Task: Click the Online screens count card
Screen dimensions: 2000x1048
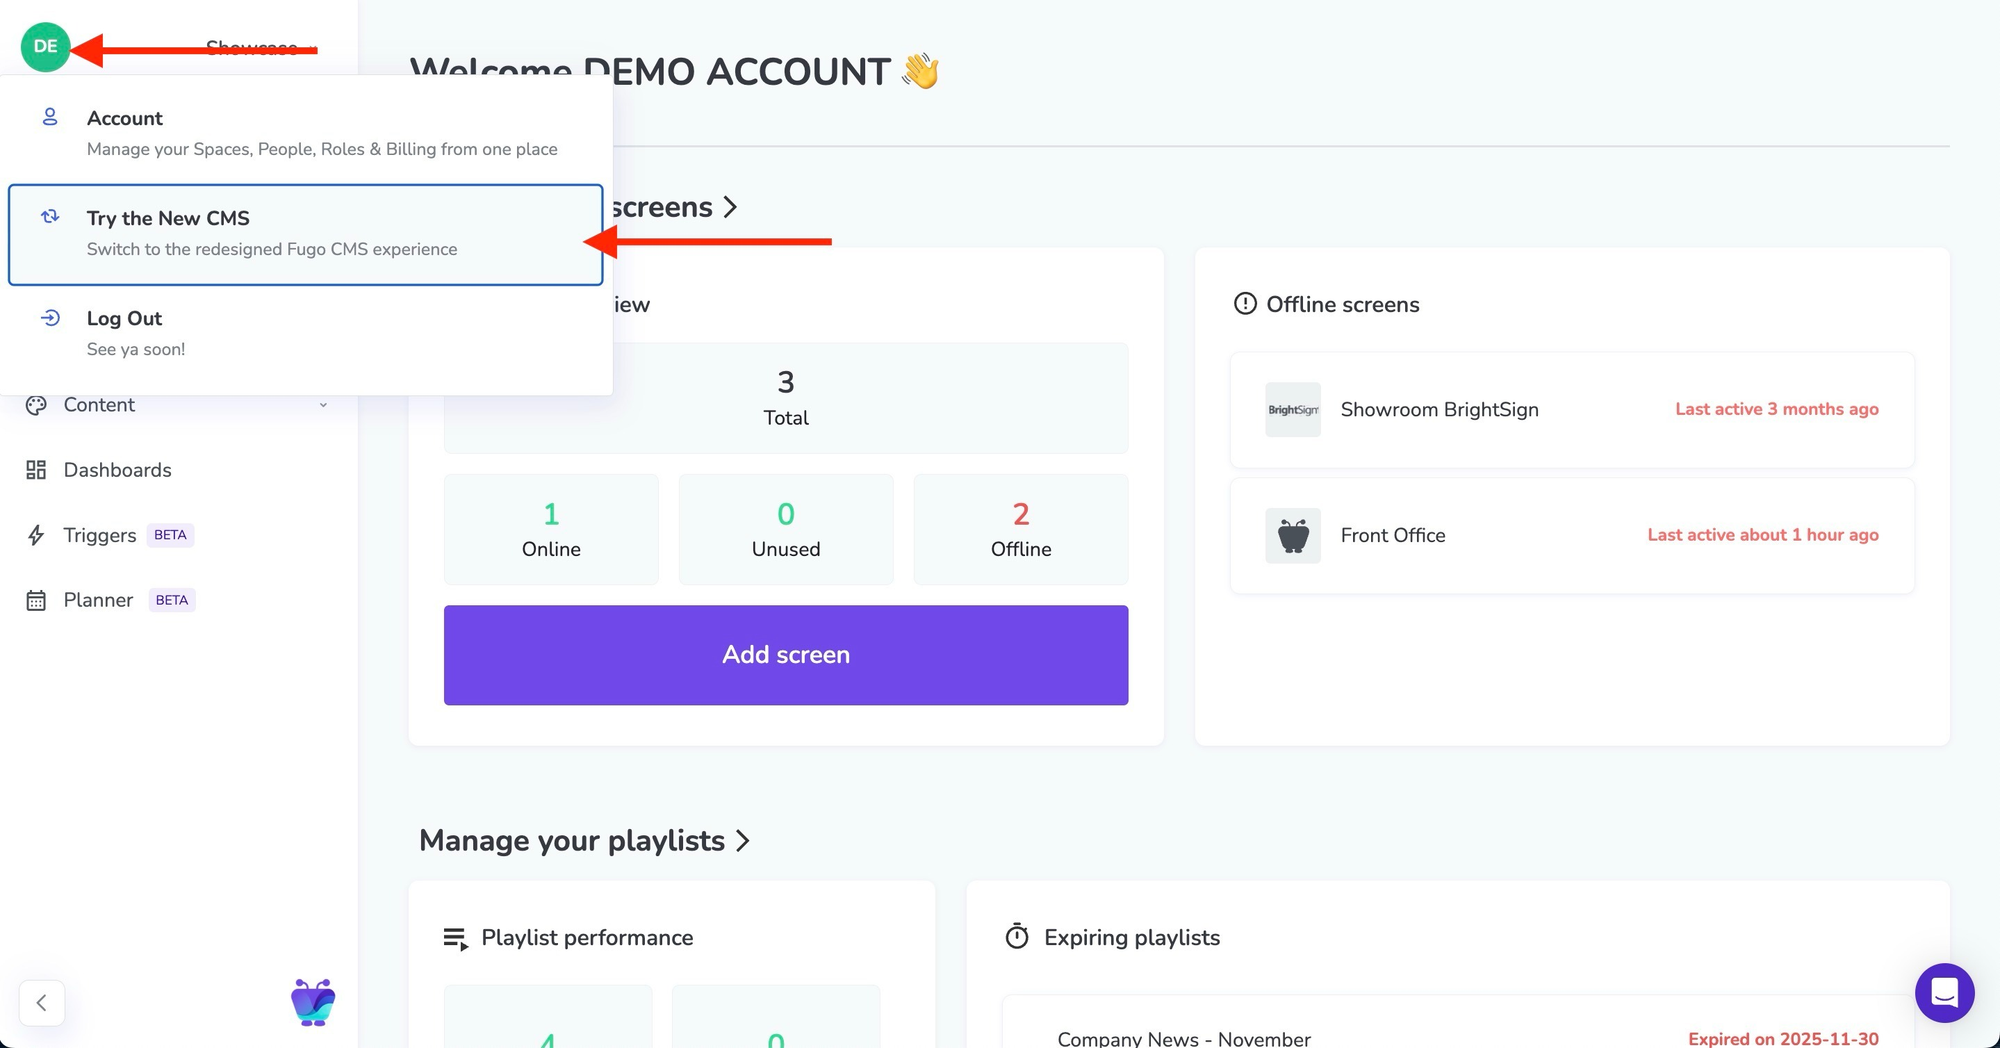Action: [551, 529]
